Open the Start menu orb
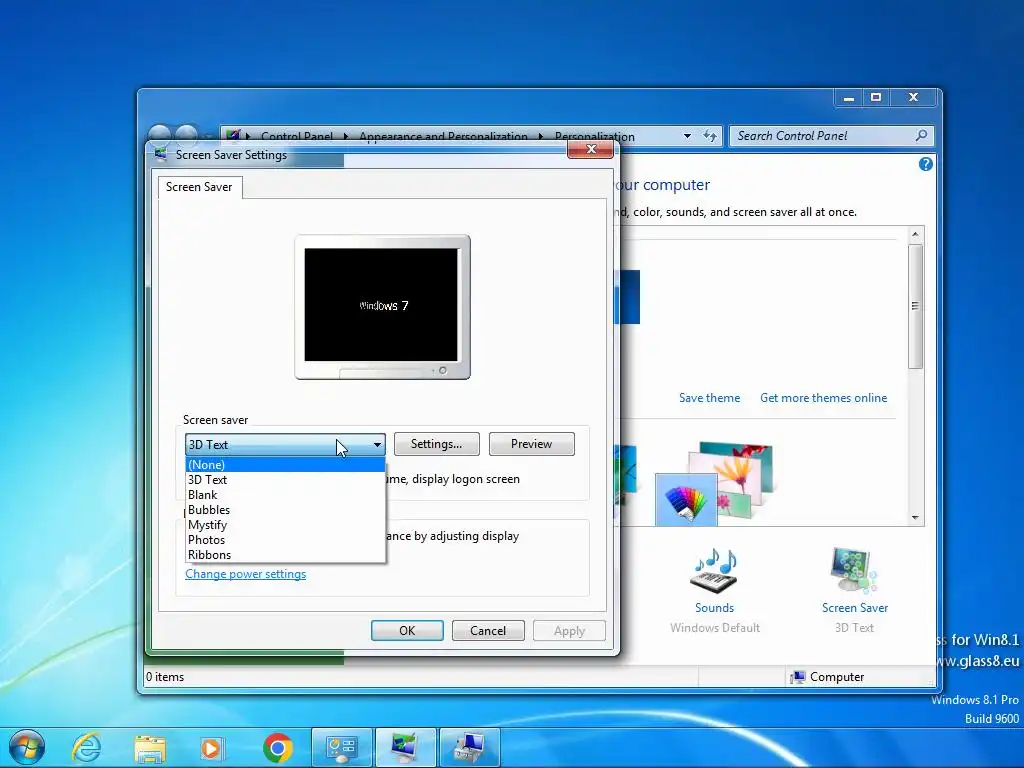Screen dimensions: 1024x768 point(27,748)
